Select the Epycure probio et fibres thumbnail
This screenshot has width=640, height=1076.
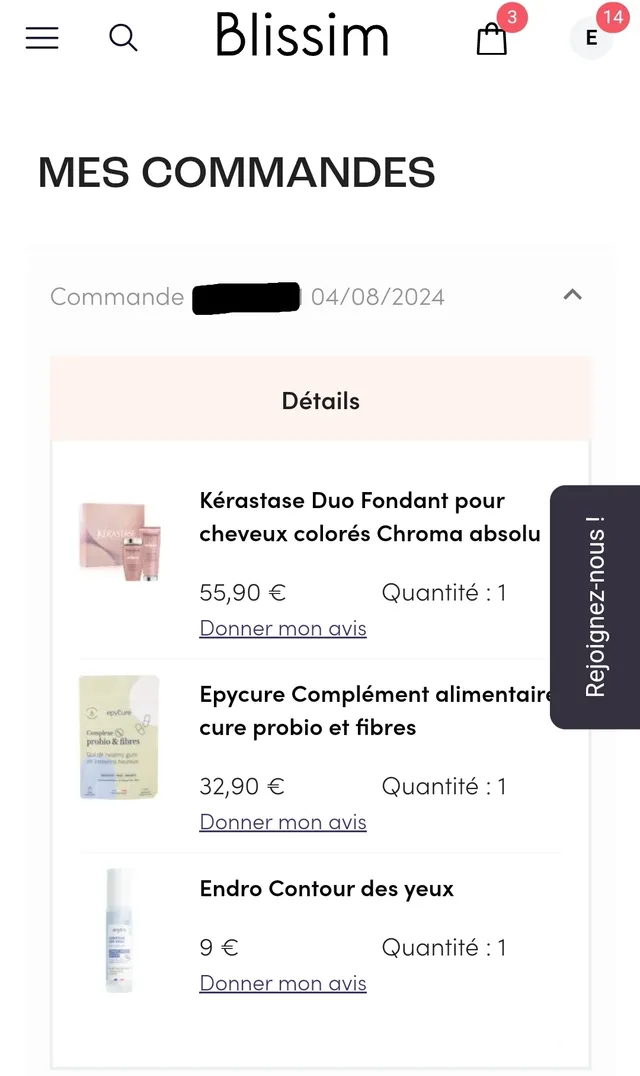118,737
